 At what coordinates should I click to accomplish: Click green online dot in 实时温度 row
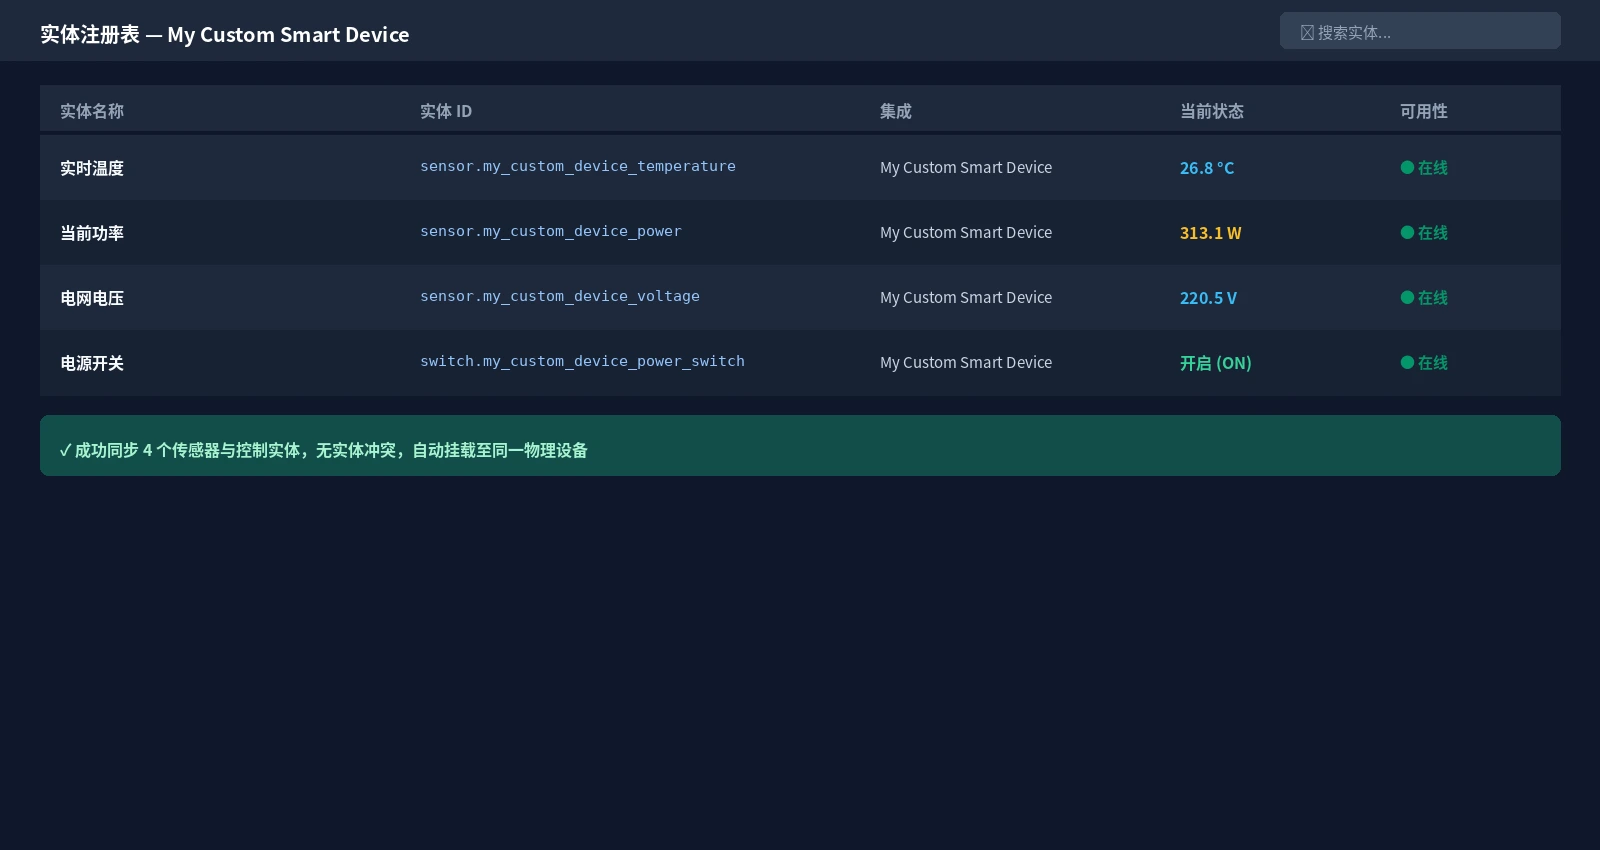[1407, 168]
